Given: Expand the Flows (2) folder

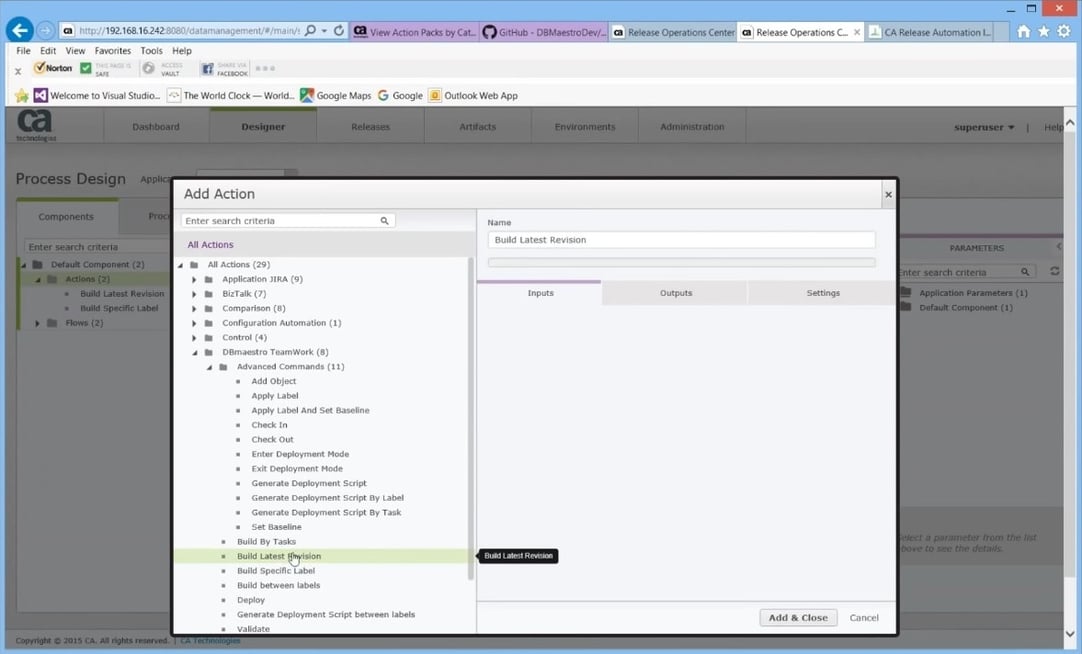Looking at the screenshot, I should 37,322.
